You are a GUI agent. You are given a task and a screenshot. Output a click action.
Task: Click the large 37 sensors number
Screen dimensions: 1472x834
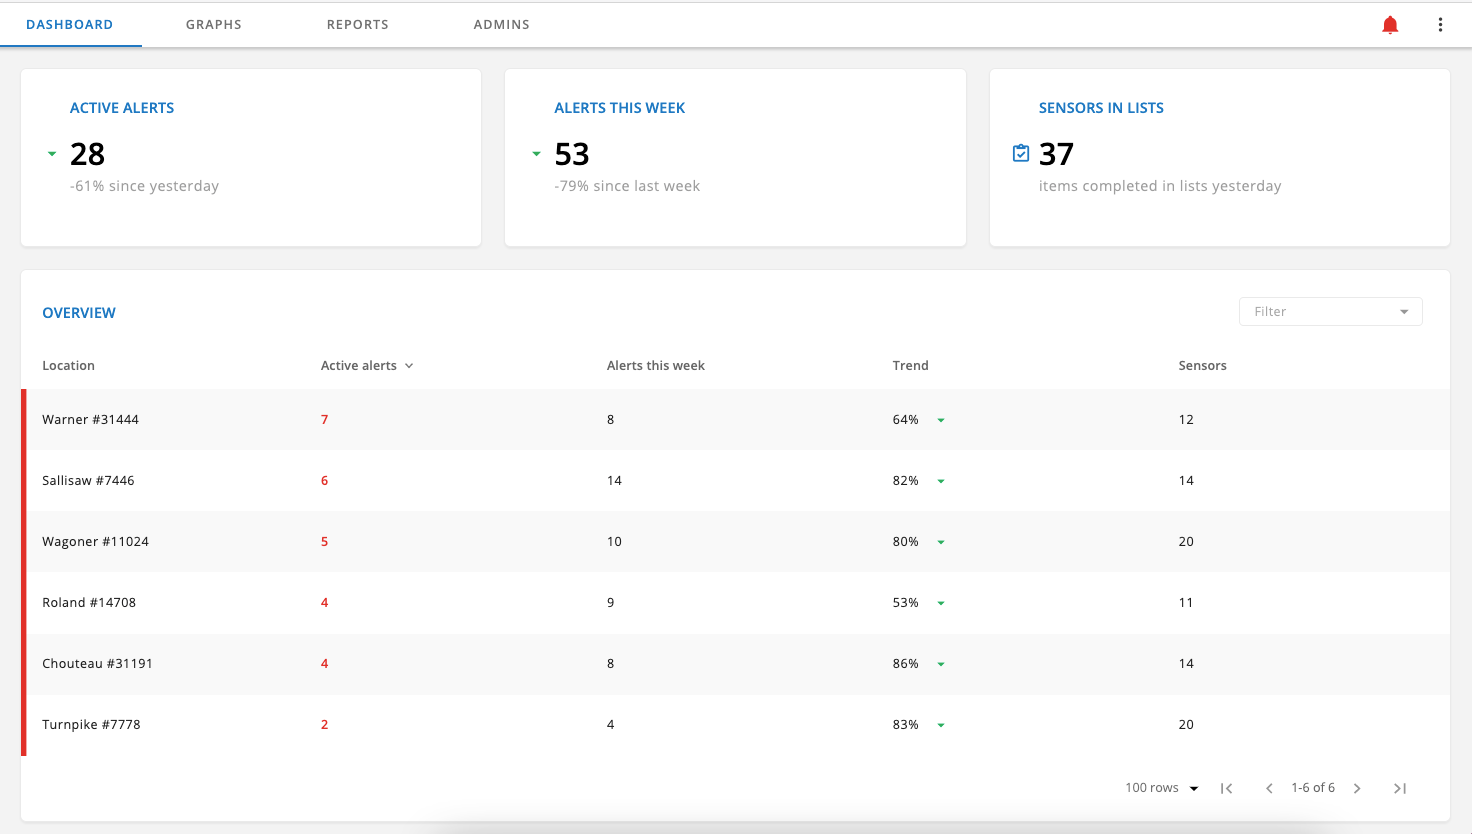(x=1056, y=154)
